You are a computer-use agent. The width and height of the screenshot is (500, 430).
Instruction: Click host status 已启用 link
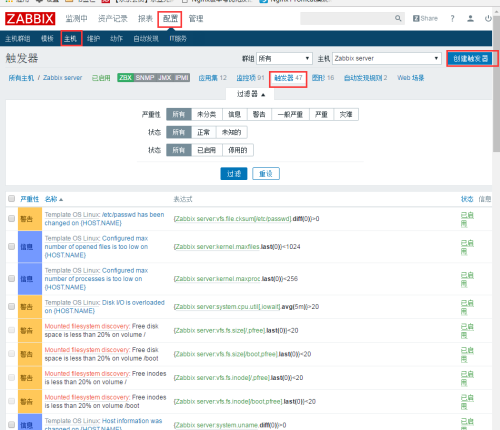coord(101,78)
